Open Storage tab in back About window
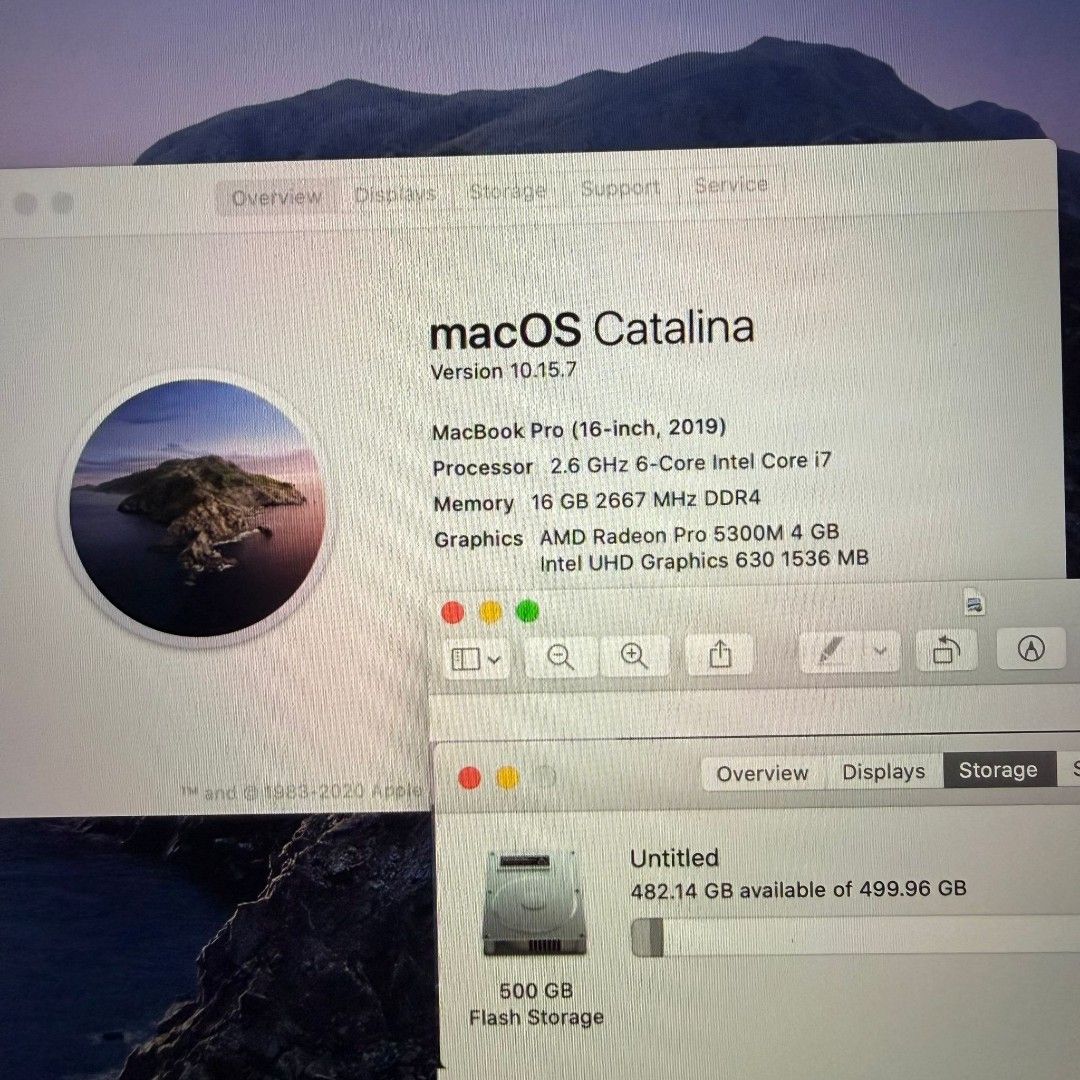 tap(508, 191)
